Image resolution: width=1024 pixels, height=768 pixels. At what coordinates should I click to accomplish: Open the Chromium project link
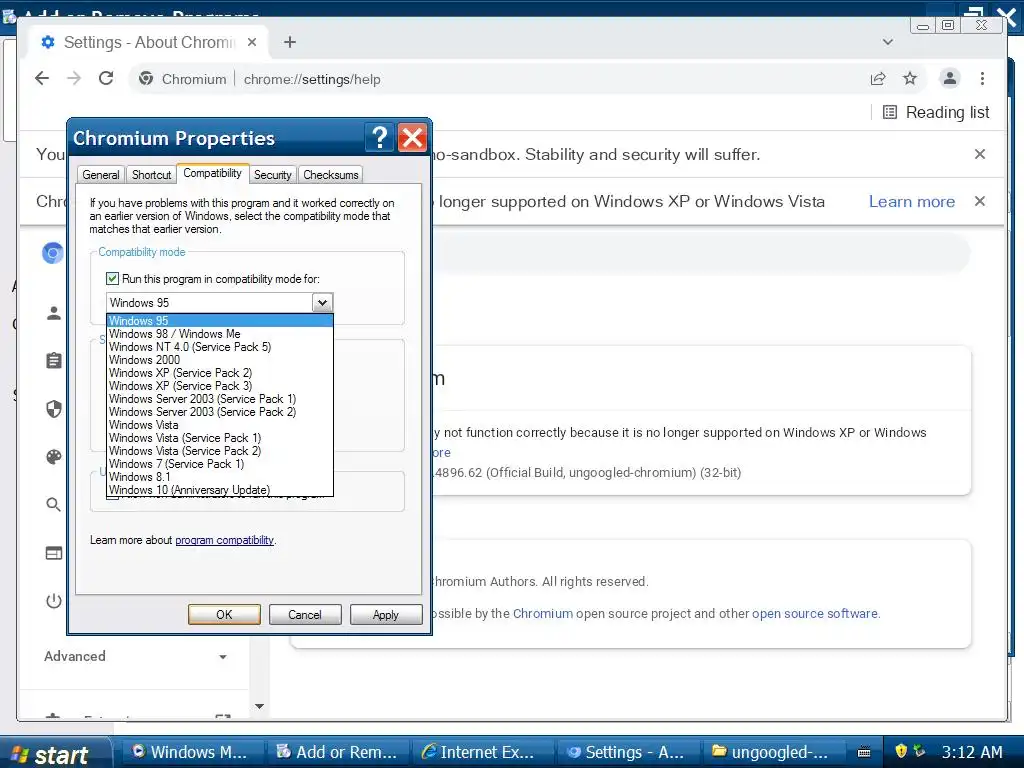tap(543, 614)
